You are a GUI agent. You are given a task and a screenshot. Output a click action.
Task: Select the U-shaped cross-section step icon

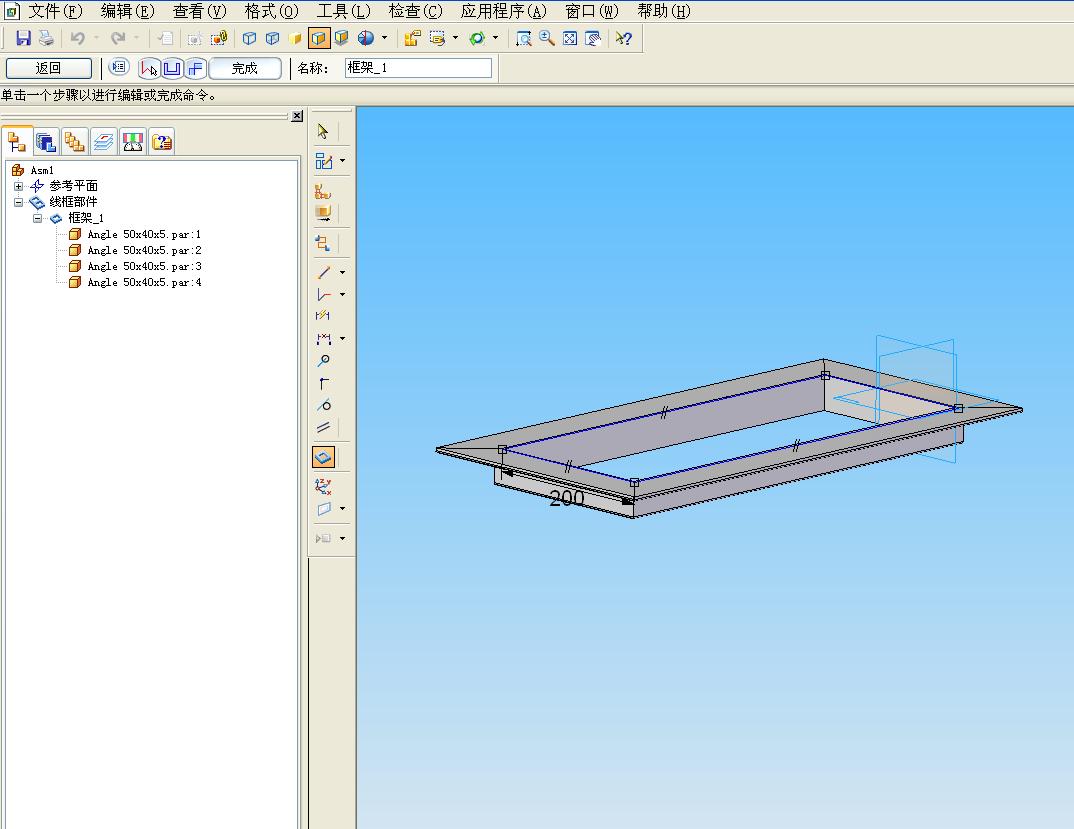click(172, 68)
